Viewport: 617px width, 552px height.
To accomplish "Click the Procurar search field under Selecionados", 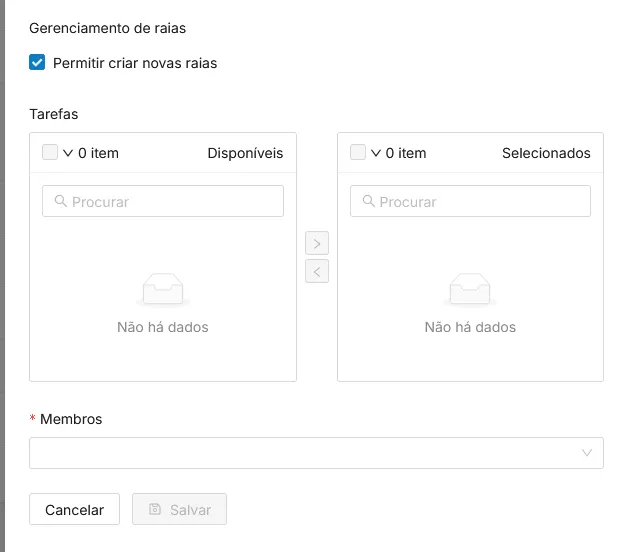I will click(x=470, y=201).
